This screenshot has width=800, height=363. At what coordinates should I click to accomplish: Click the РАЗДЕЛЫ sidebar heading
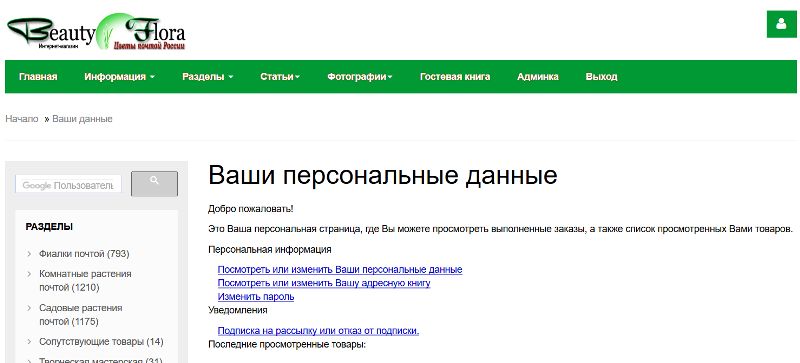49,227
